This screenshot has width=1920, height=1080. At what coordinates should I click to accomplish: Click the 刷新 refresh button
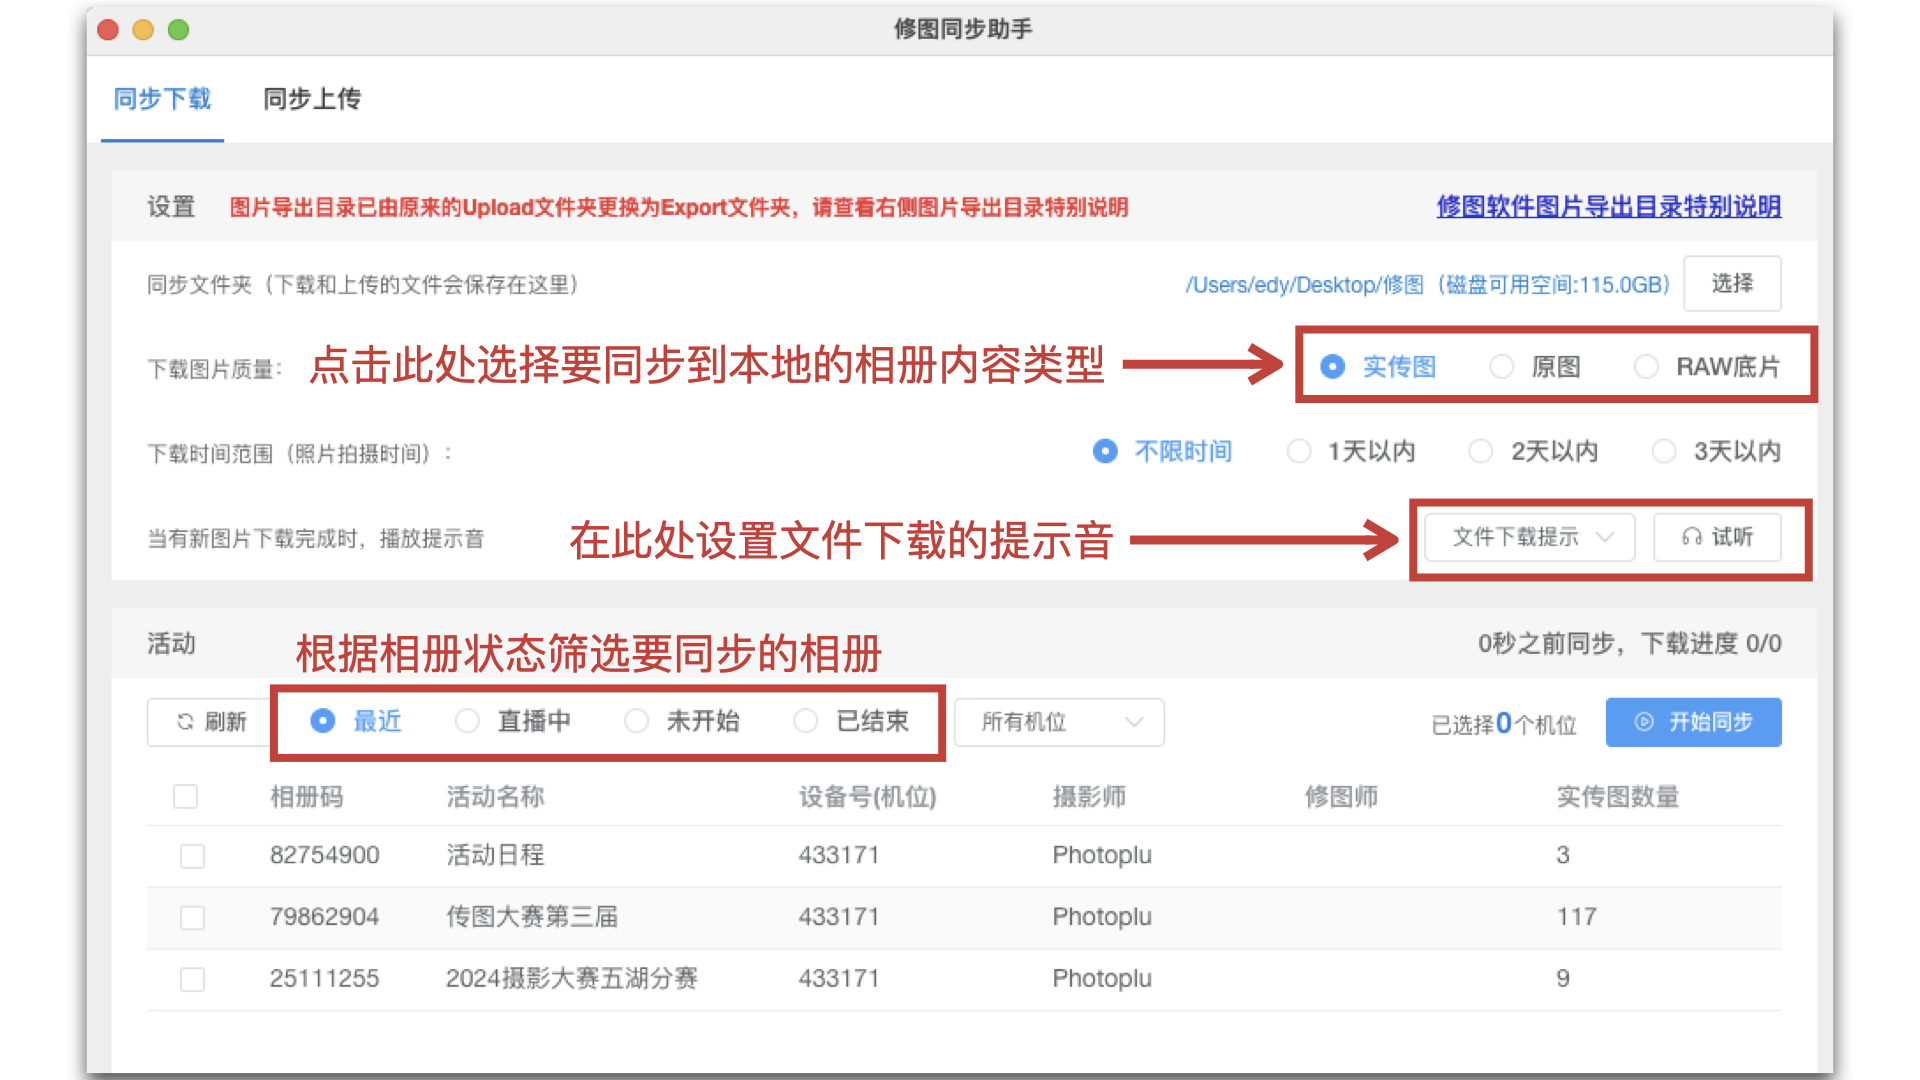pos(211,722)
